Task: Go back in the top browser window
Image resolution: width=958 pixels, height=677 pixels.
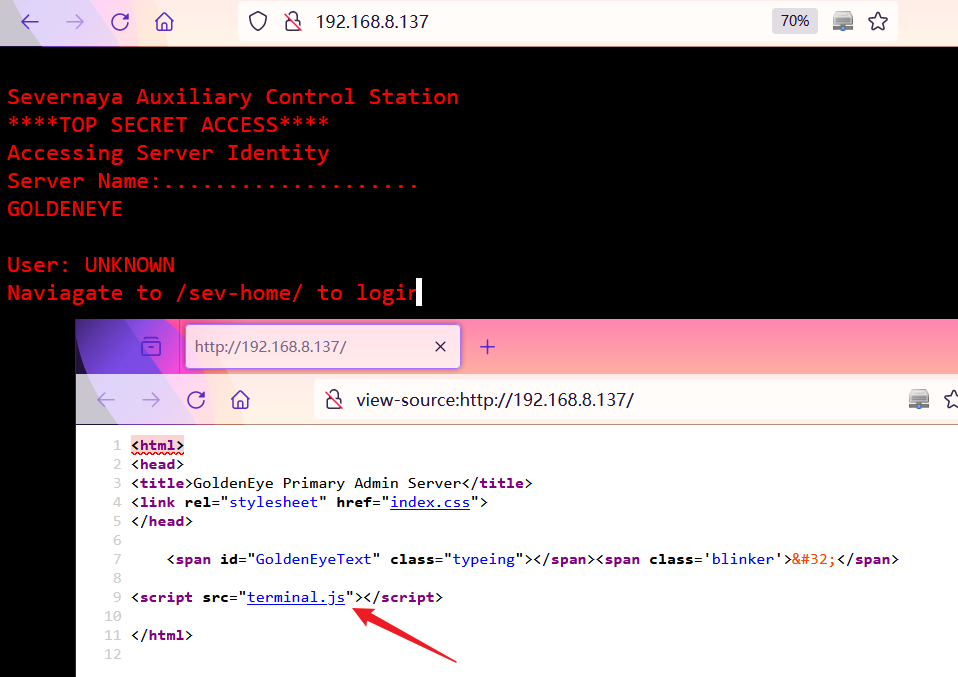Action: pyautogui.click(x=30, y=22)
